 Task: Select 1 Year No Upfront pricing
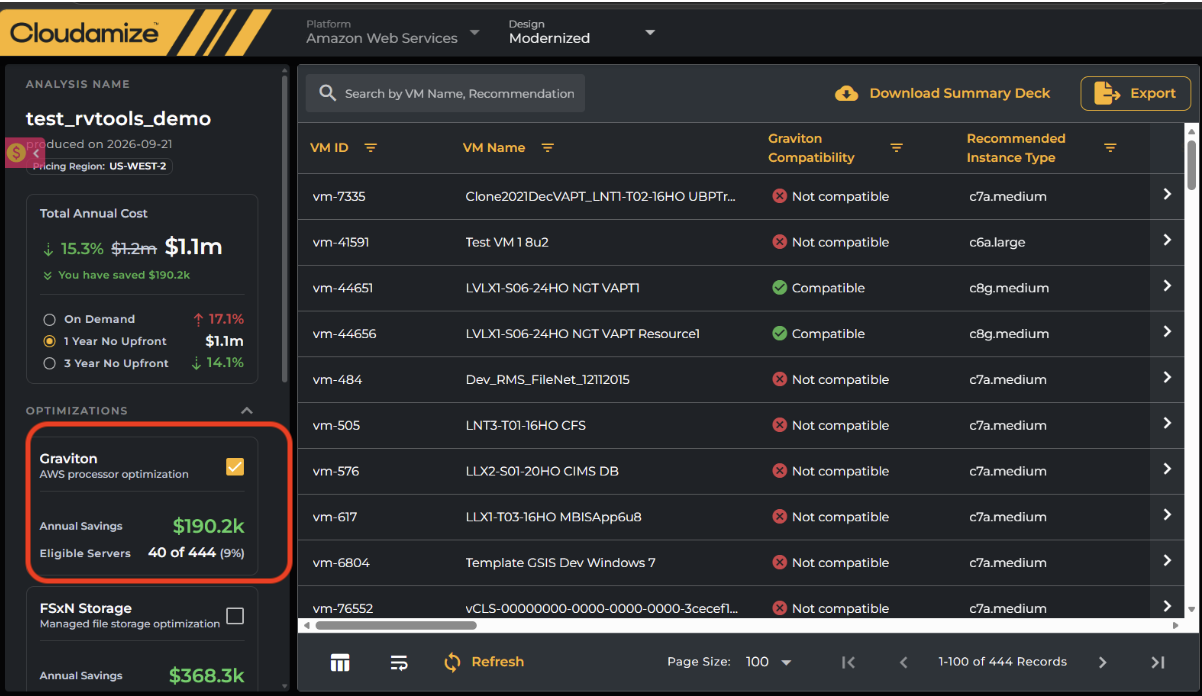[49, 342]
